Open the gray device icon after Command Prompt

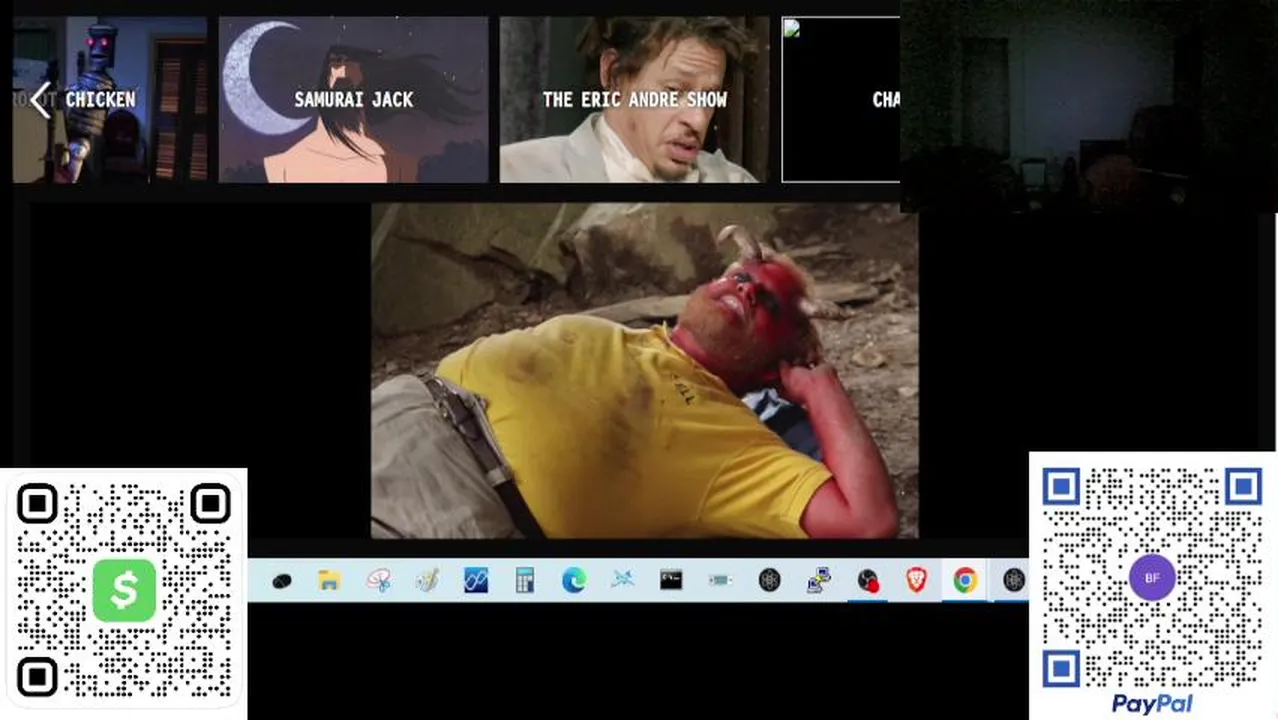pyautogui.click(x=720, y=580)
